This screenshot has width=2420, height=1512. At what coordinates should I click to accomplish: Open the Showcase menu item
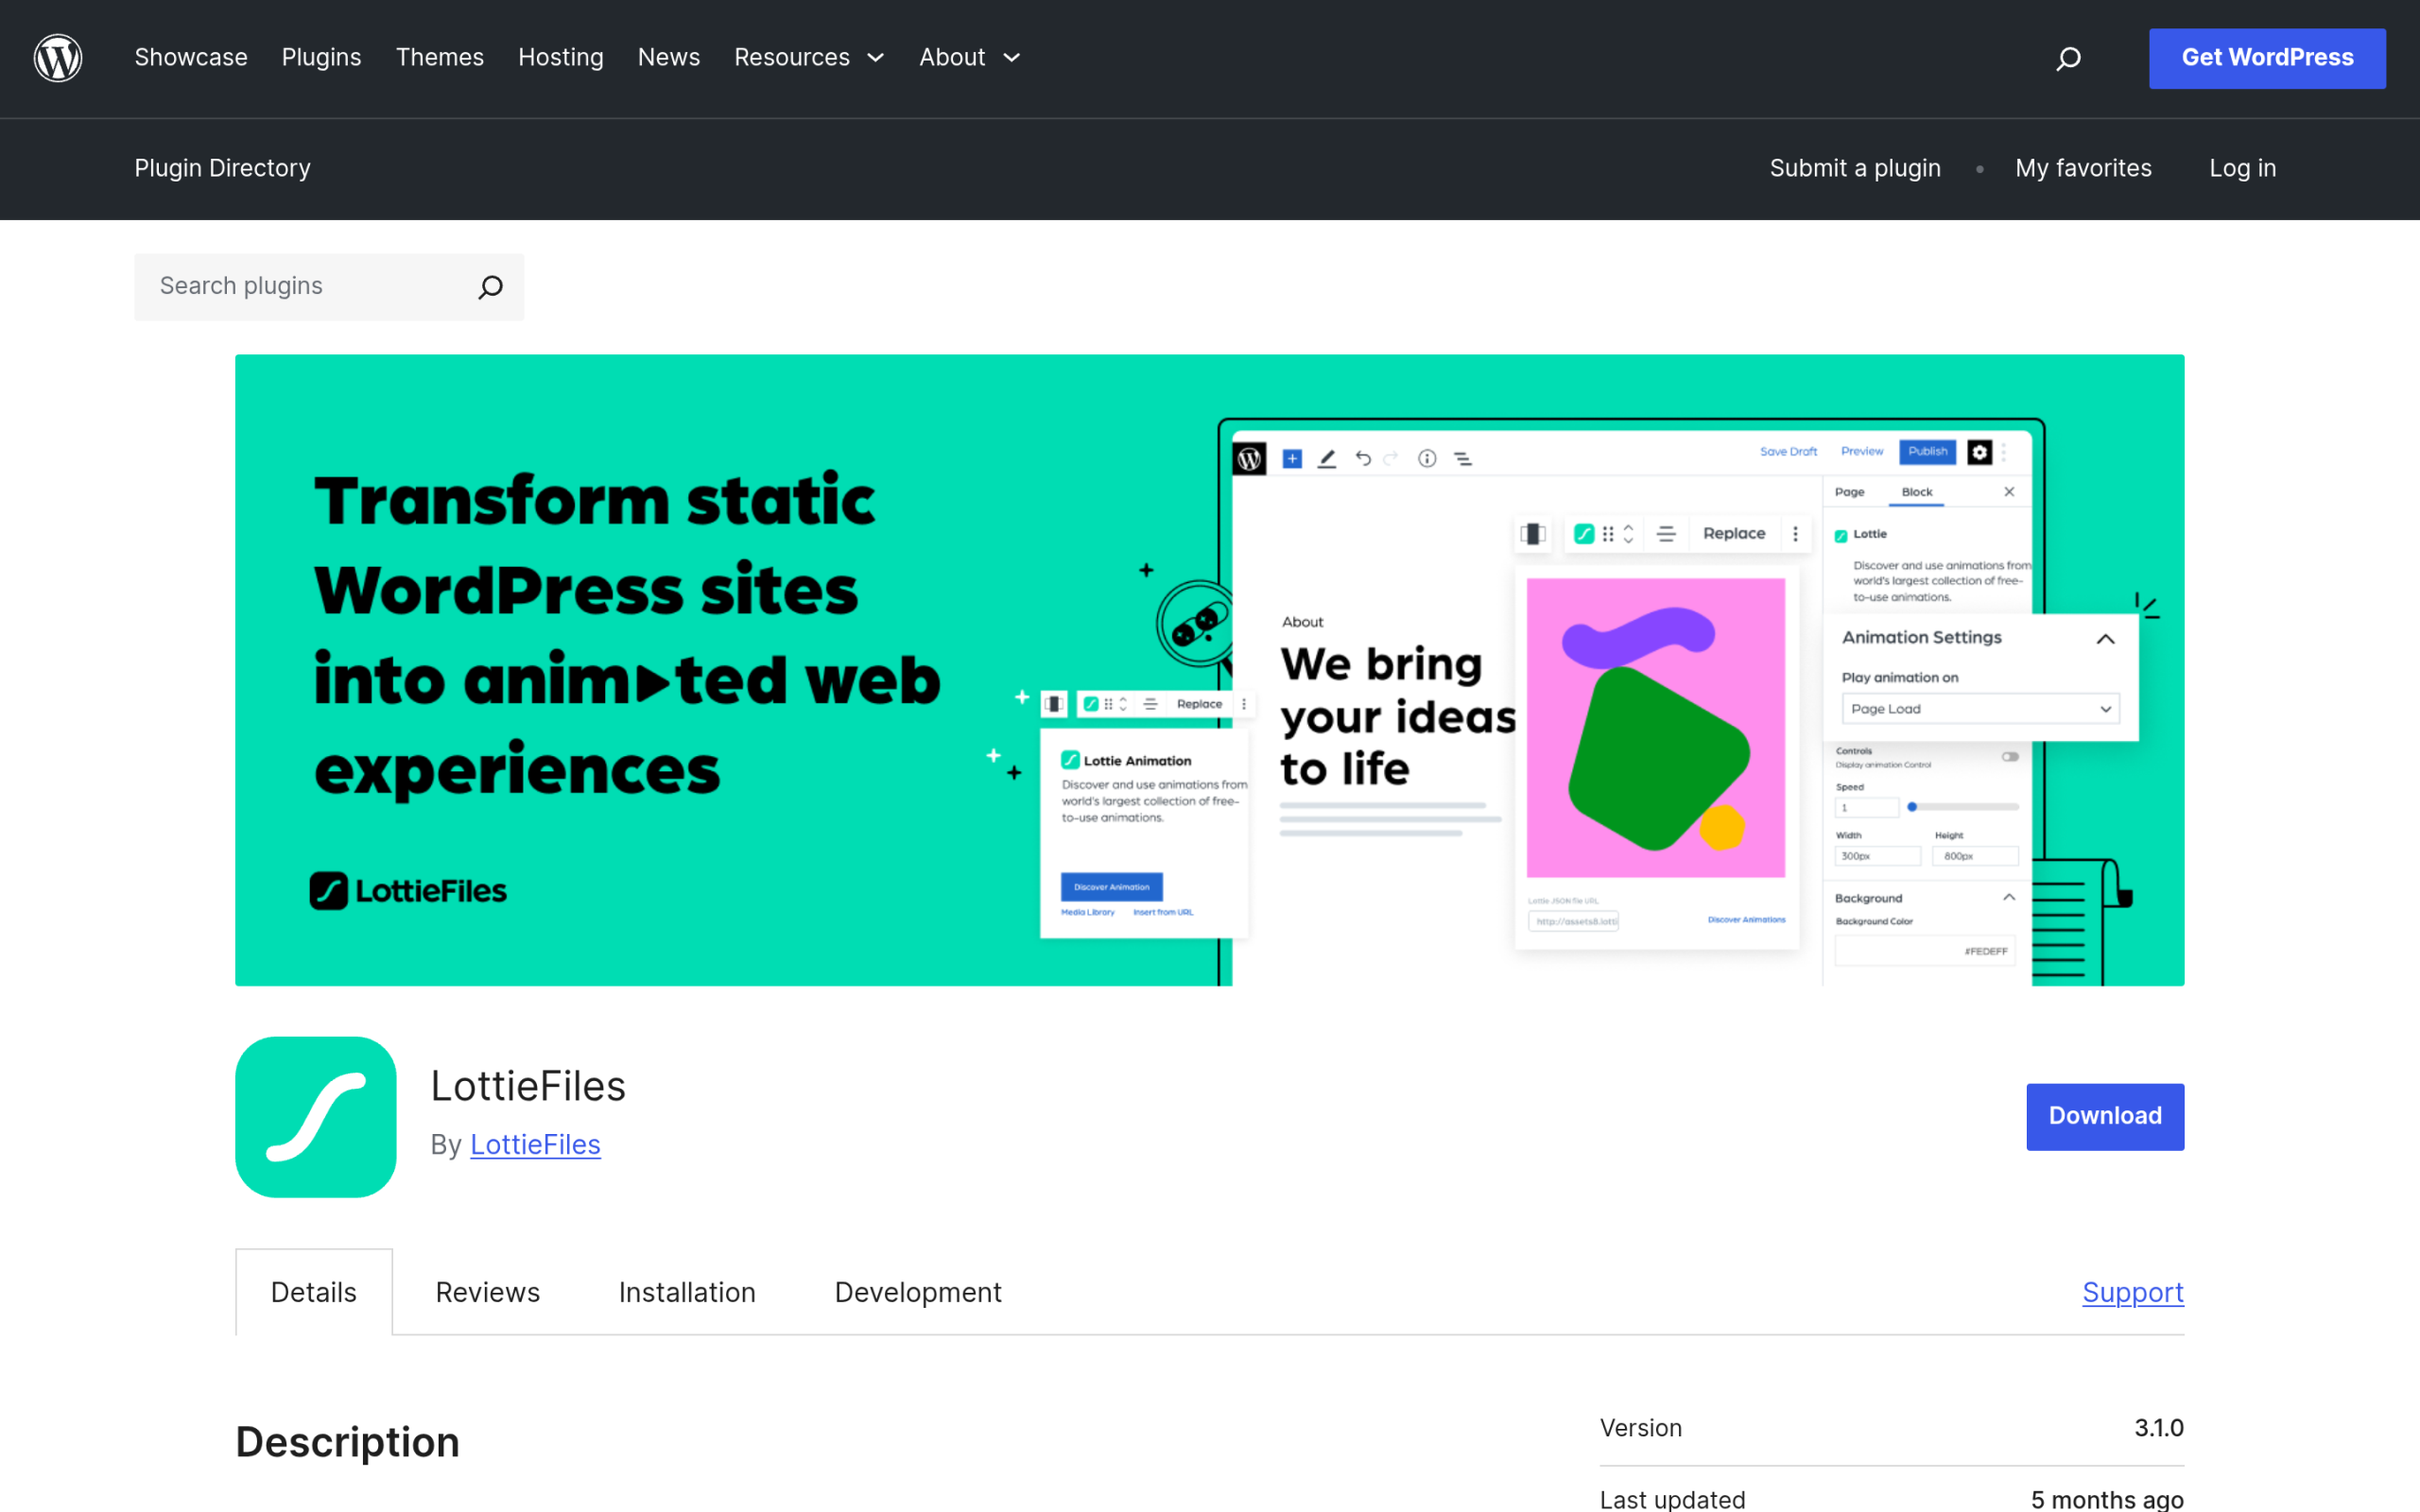[191, 58]
